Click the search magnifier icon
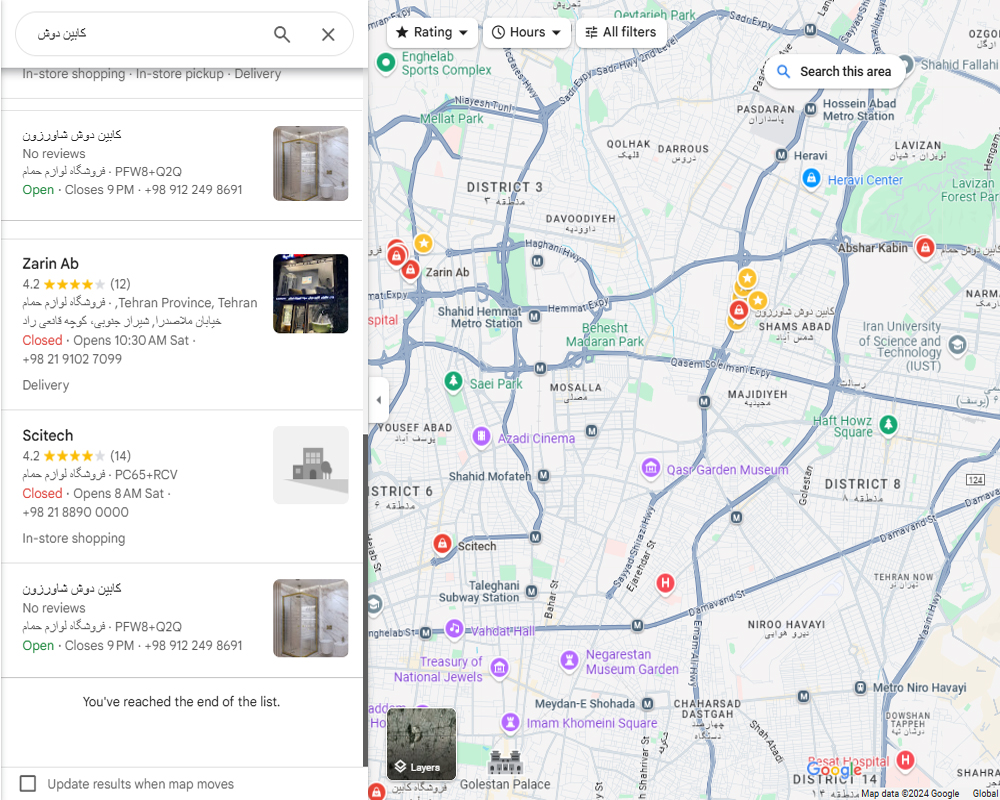Screen dimensions: 1000x800 282,34
